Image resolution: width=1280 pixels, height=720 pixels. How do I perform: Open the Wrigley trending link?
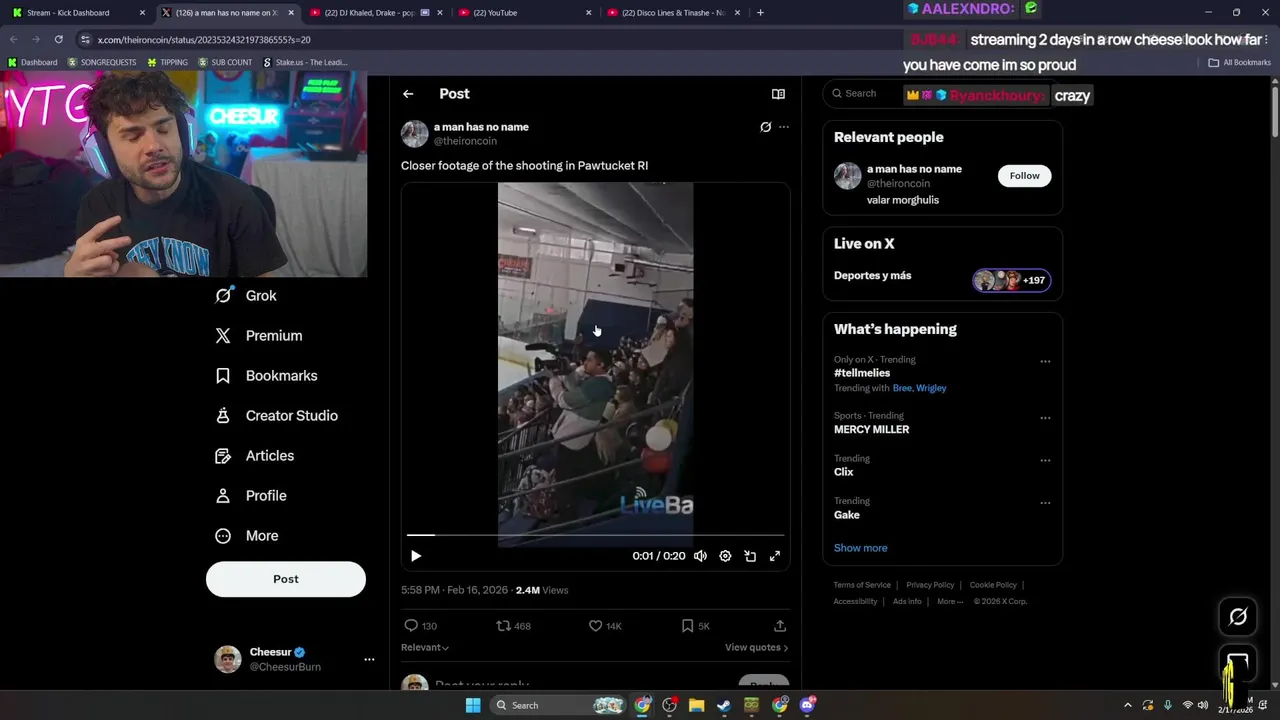(932, 388)
